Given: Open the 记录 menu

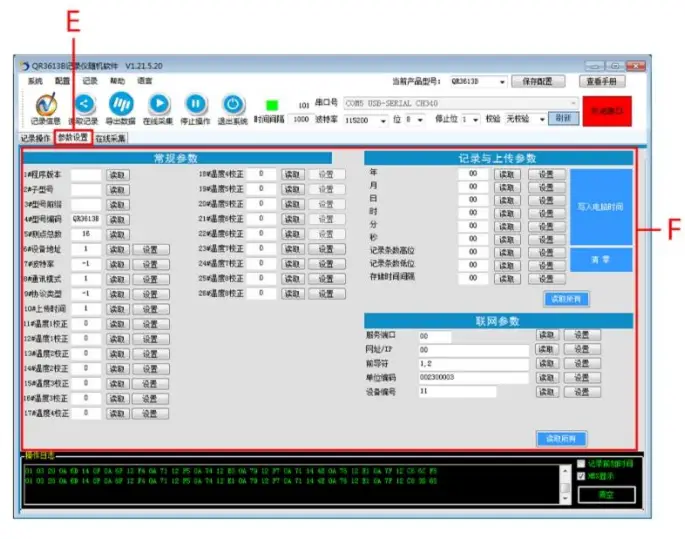Looking at the screenshot, I should tap(90, 81).
